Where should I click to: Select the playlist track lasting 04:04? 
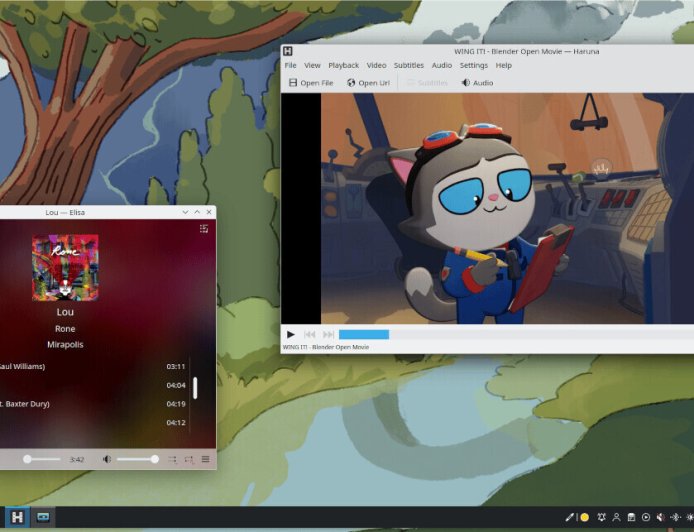(94, 385)
